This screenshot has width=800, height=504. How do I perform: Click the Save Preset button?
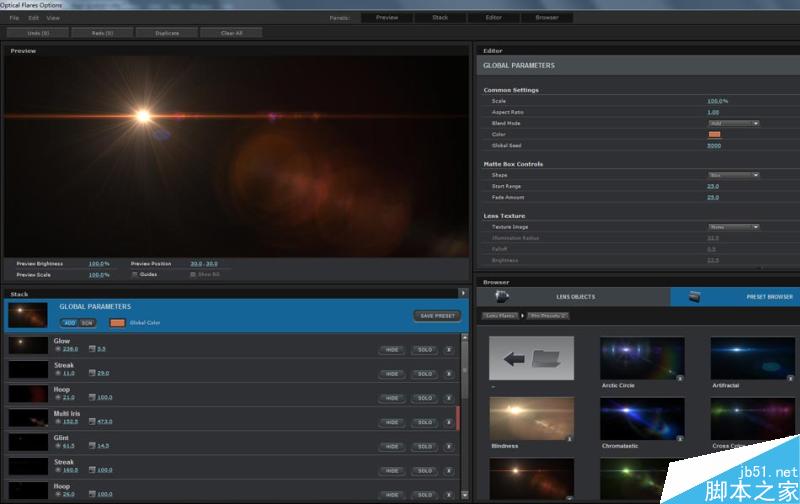click(x=437, y=316)
